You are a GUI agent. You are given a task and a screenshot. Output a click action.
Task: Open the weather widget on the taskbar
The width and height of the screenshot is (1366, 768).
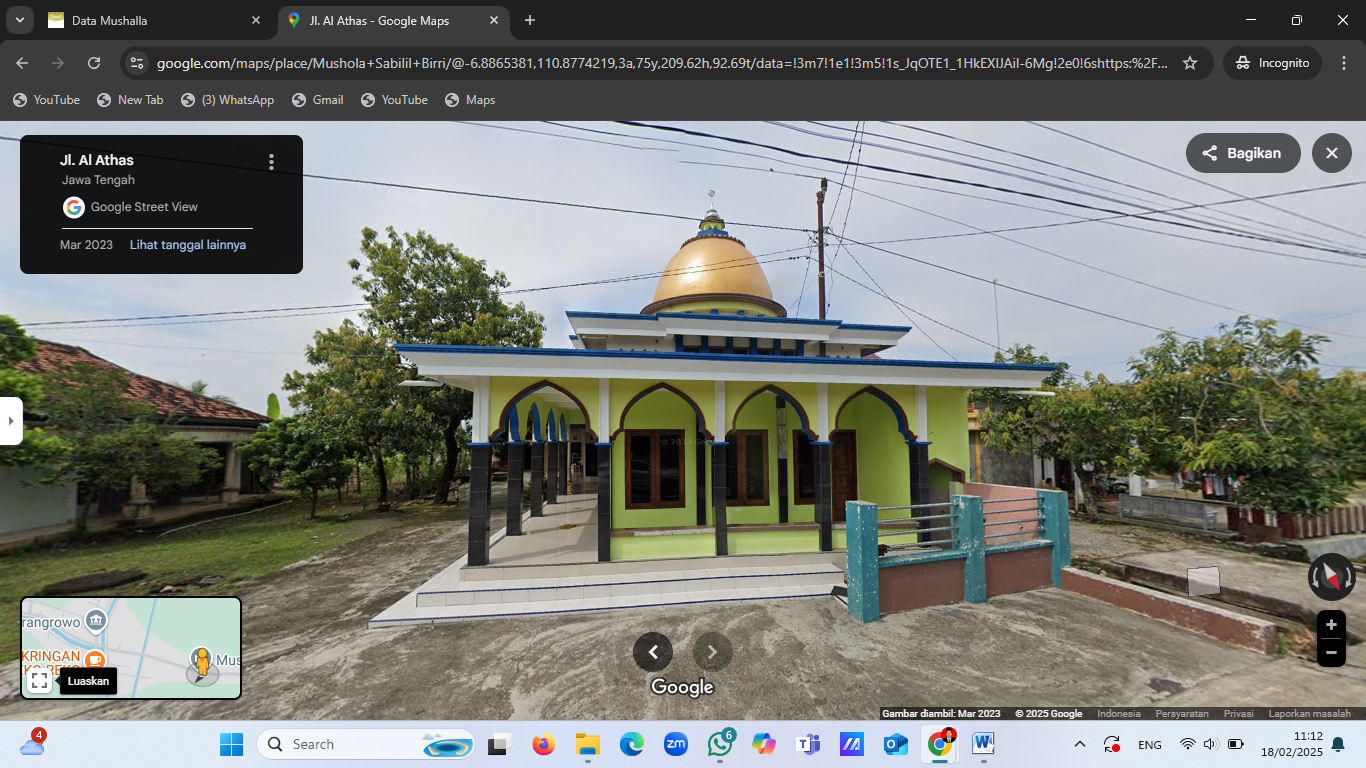[x=32, y=744]
